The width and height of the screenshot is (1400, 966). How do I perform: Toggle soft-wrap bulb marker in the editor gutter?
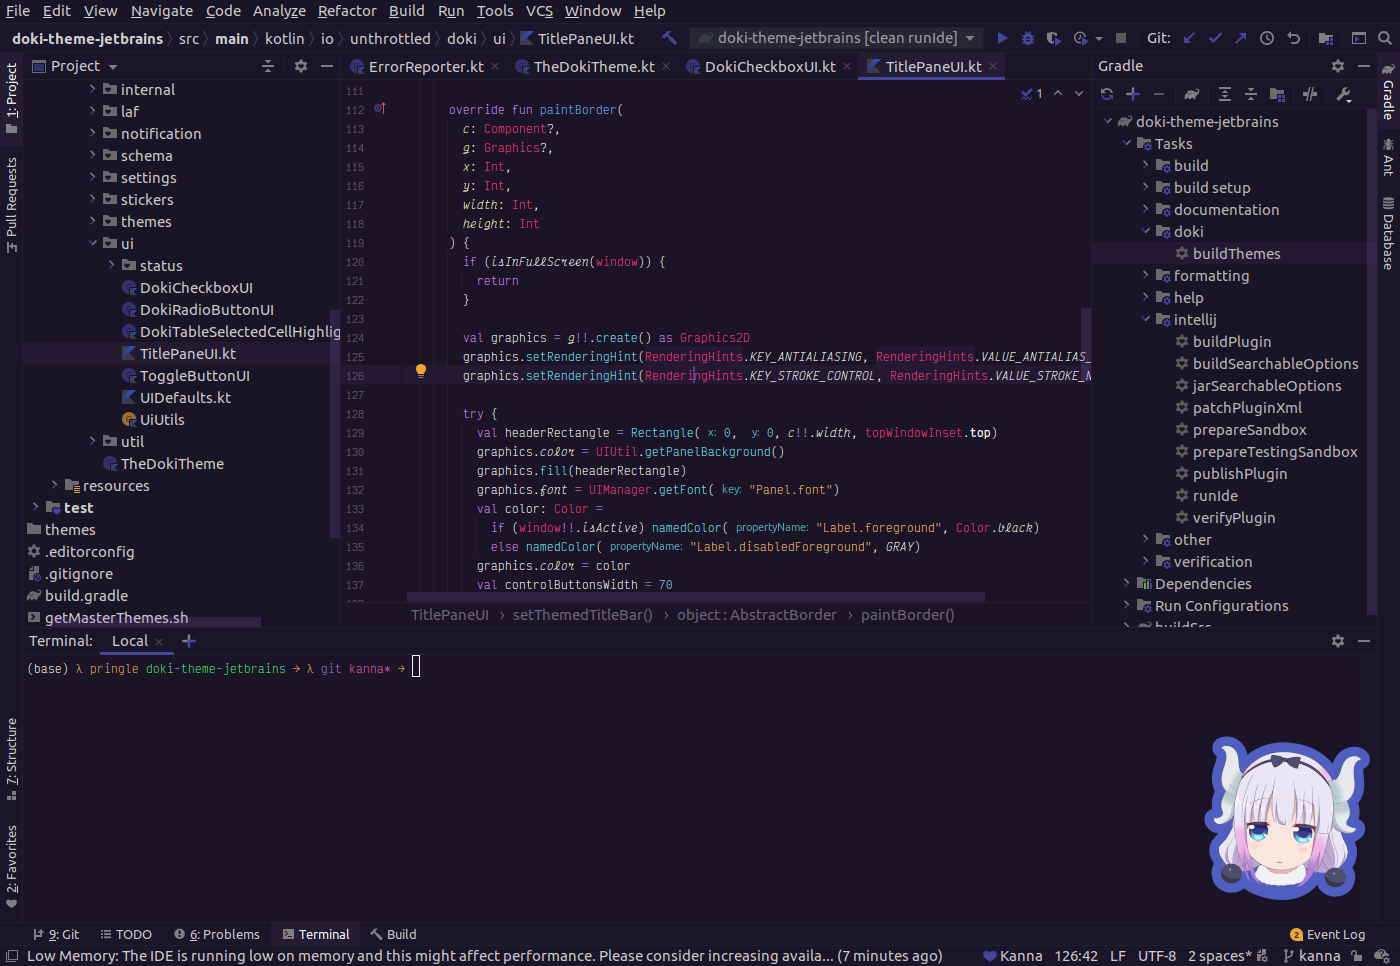point(420,371)
